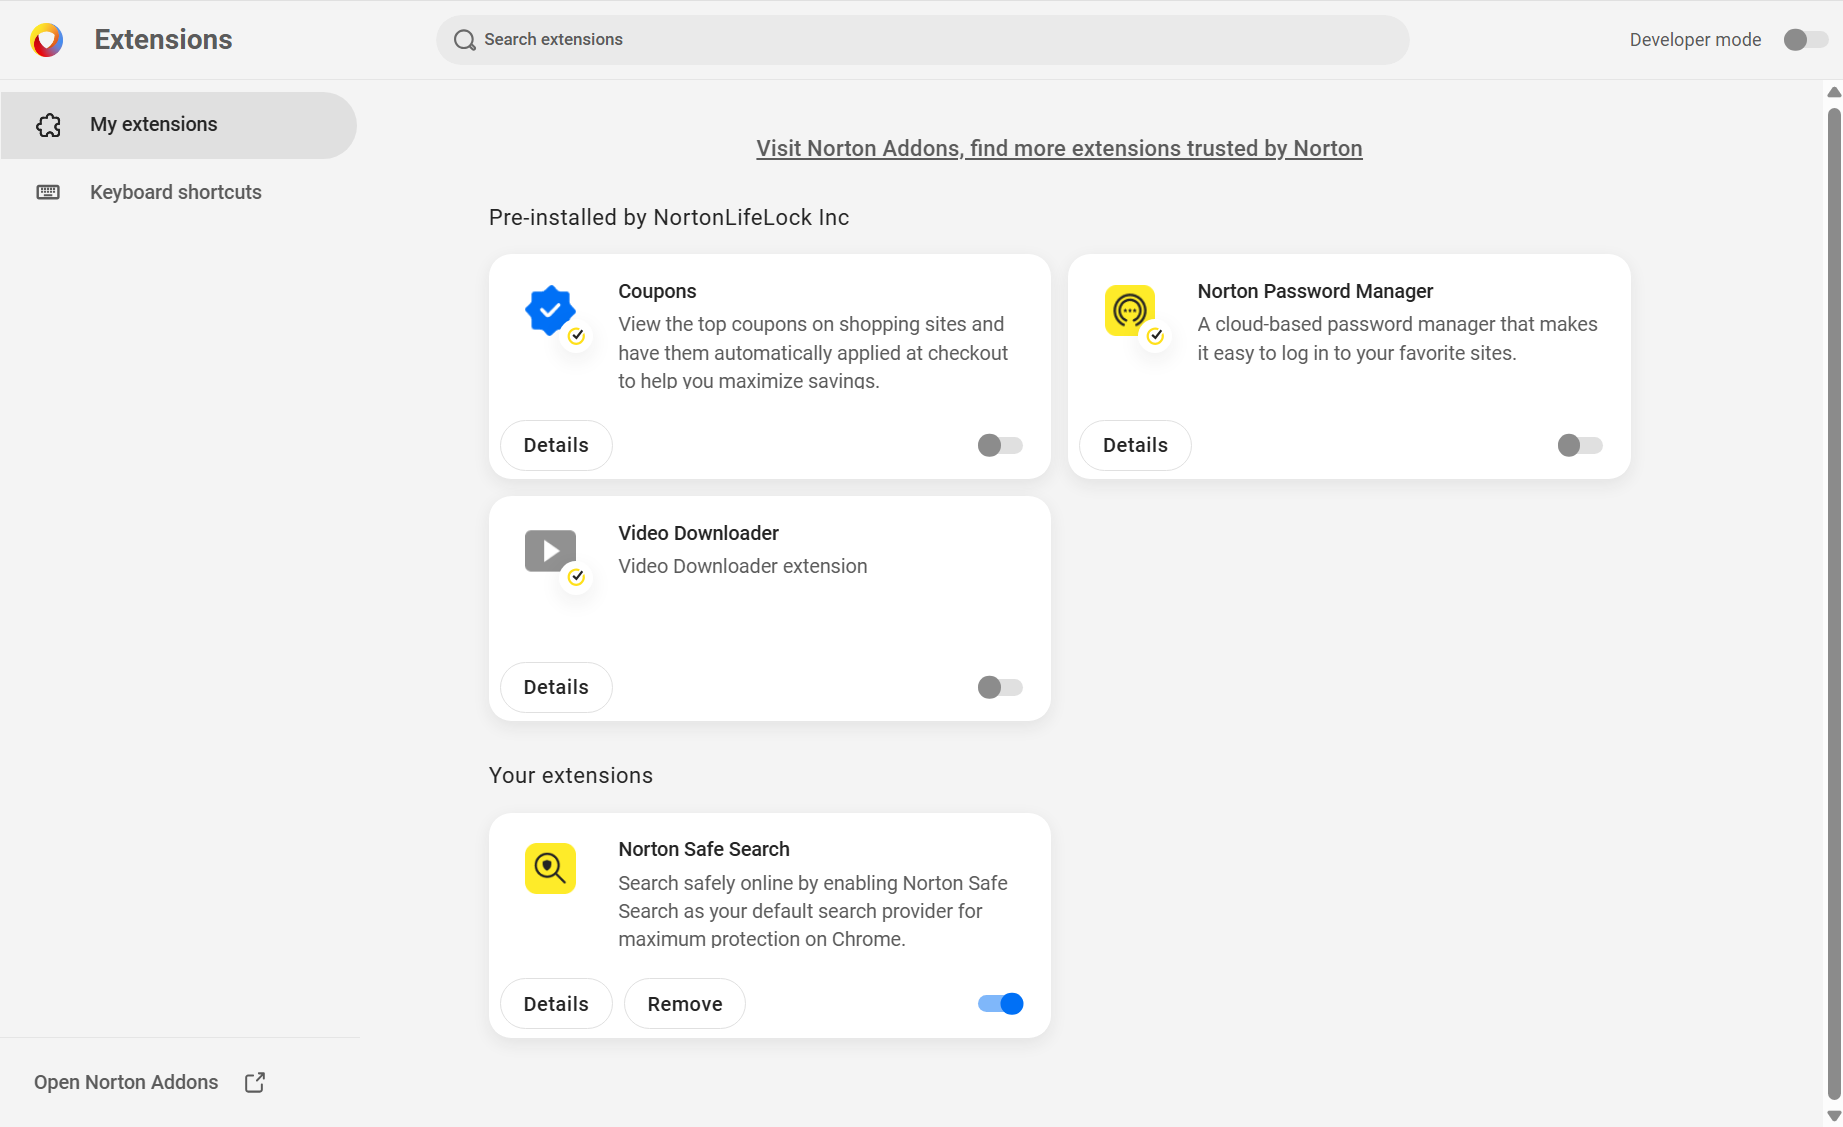
Task: Click 'Pre-installed by NortonLifeLock Inc' heading
Action: [669, 218]
